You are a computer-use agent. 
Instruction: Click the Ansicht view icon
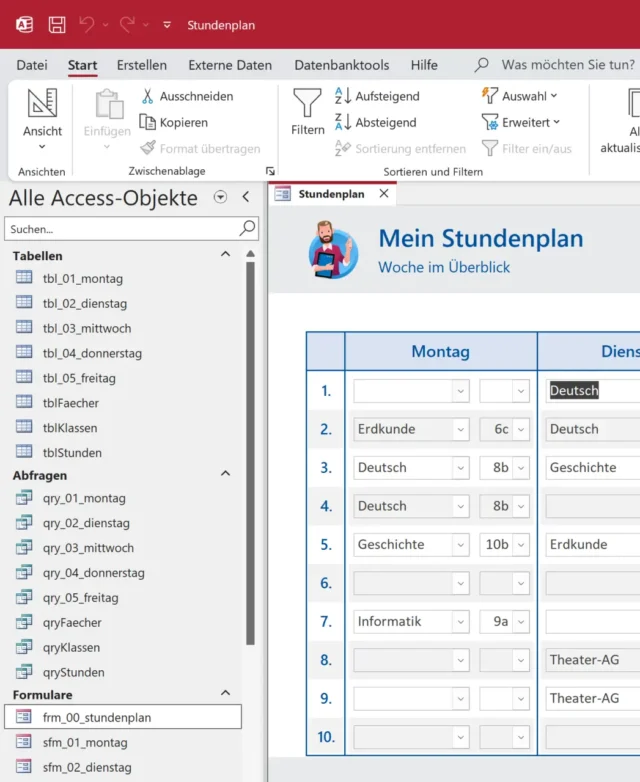point(42,103)
